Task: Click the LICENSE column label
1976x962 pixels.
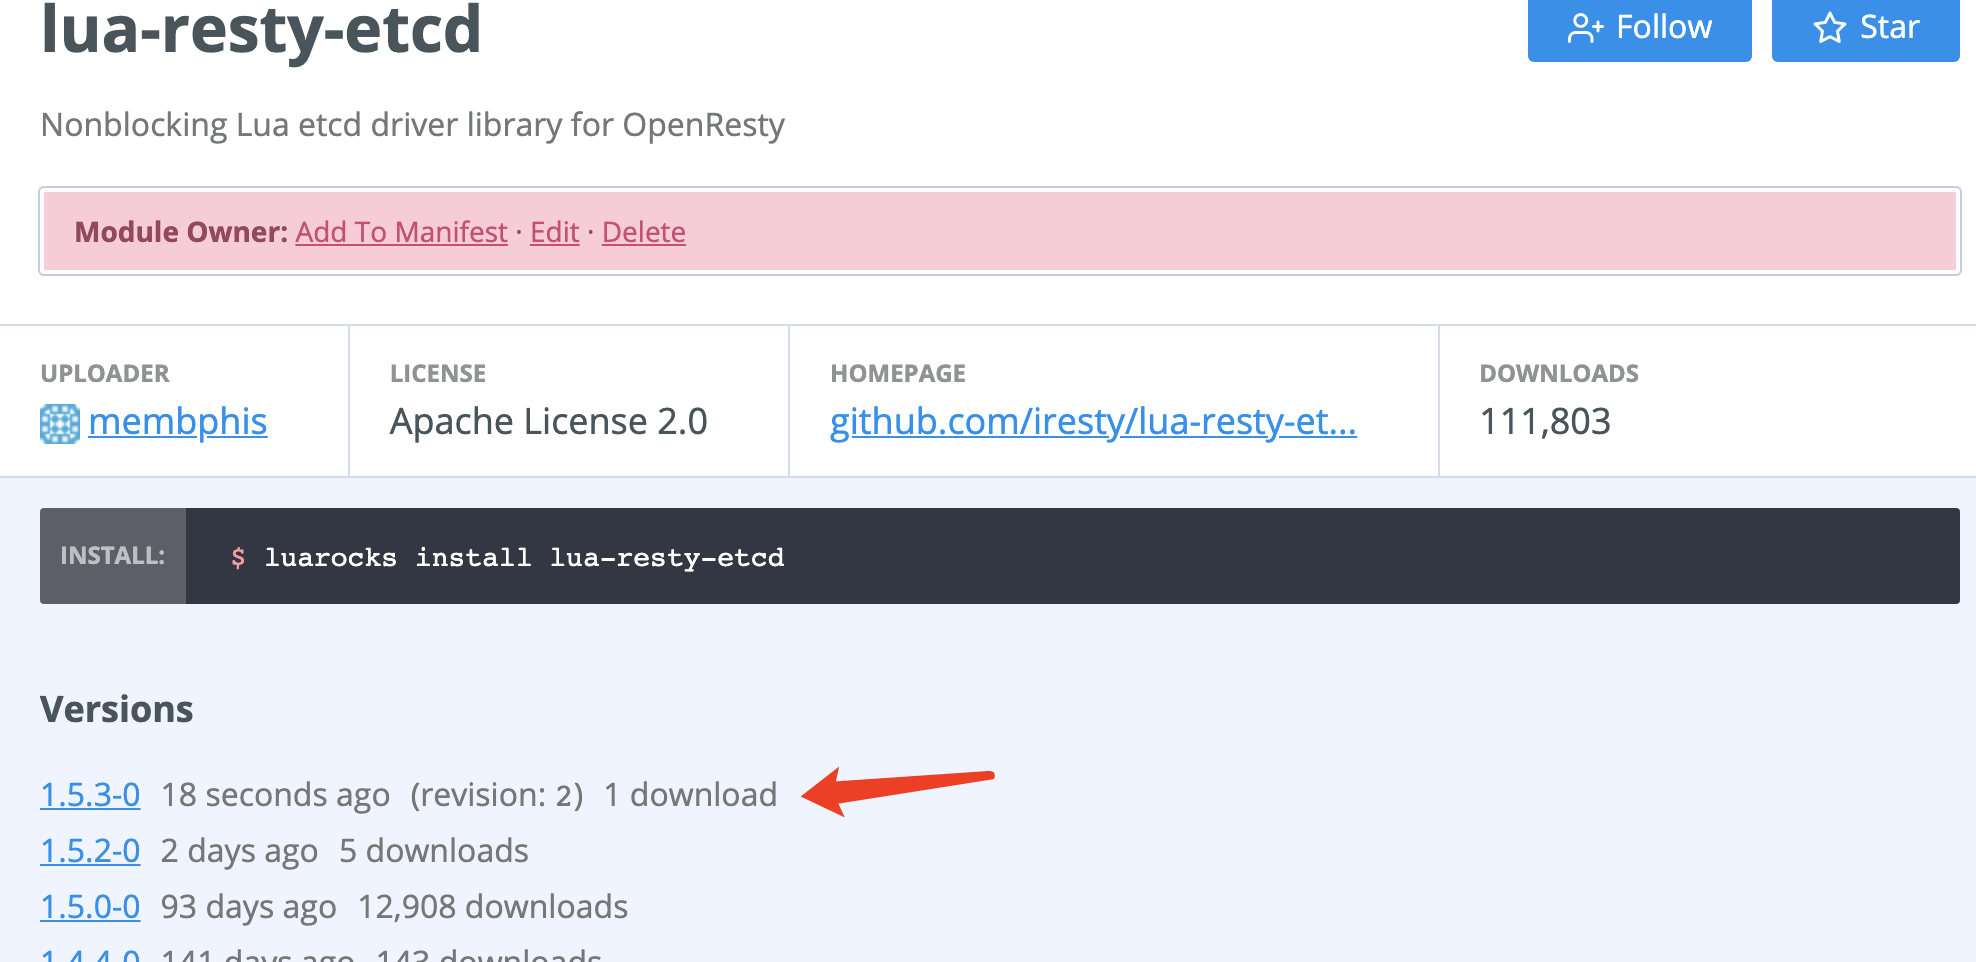Action: coord(438,374)
